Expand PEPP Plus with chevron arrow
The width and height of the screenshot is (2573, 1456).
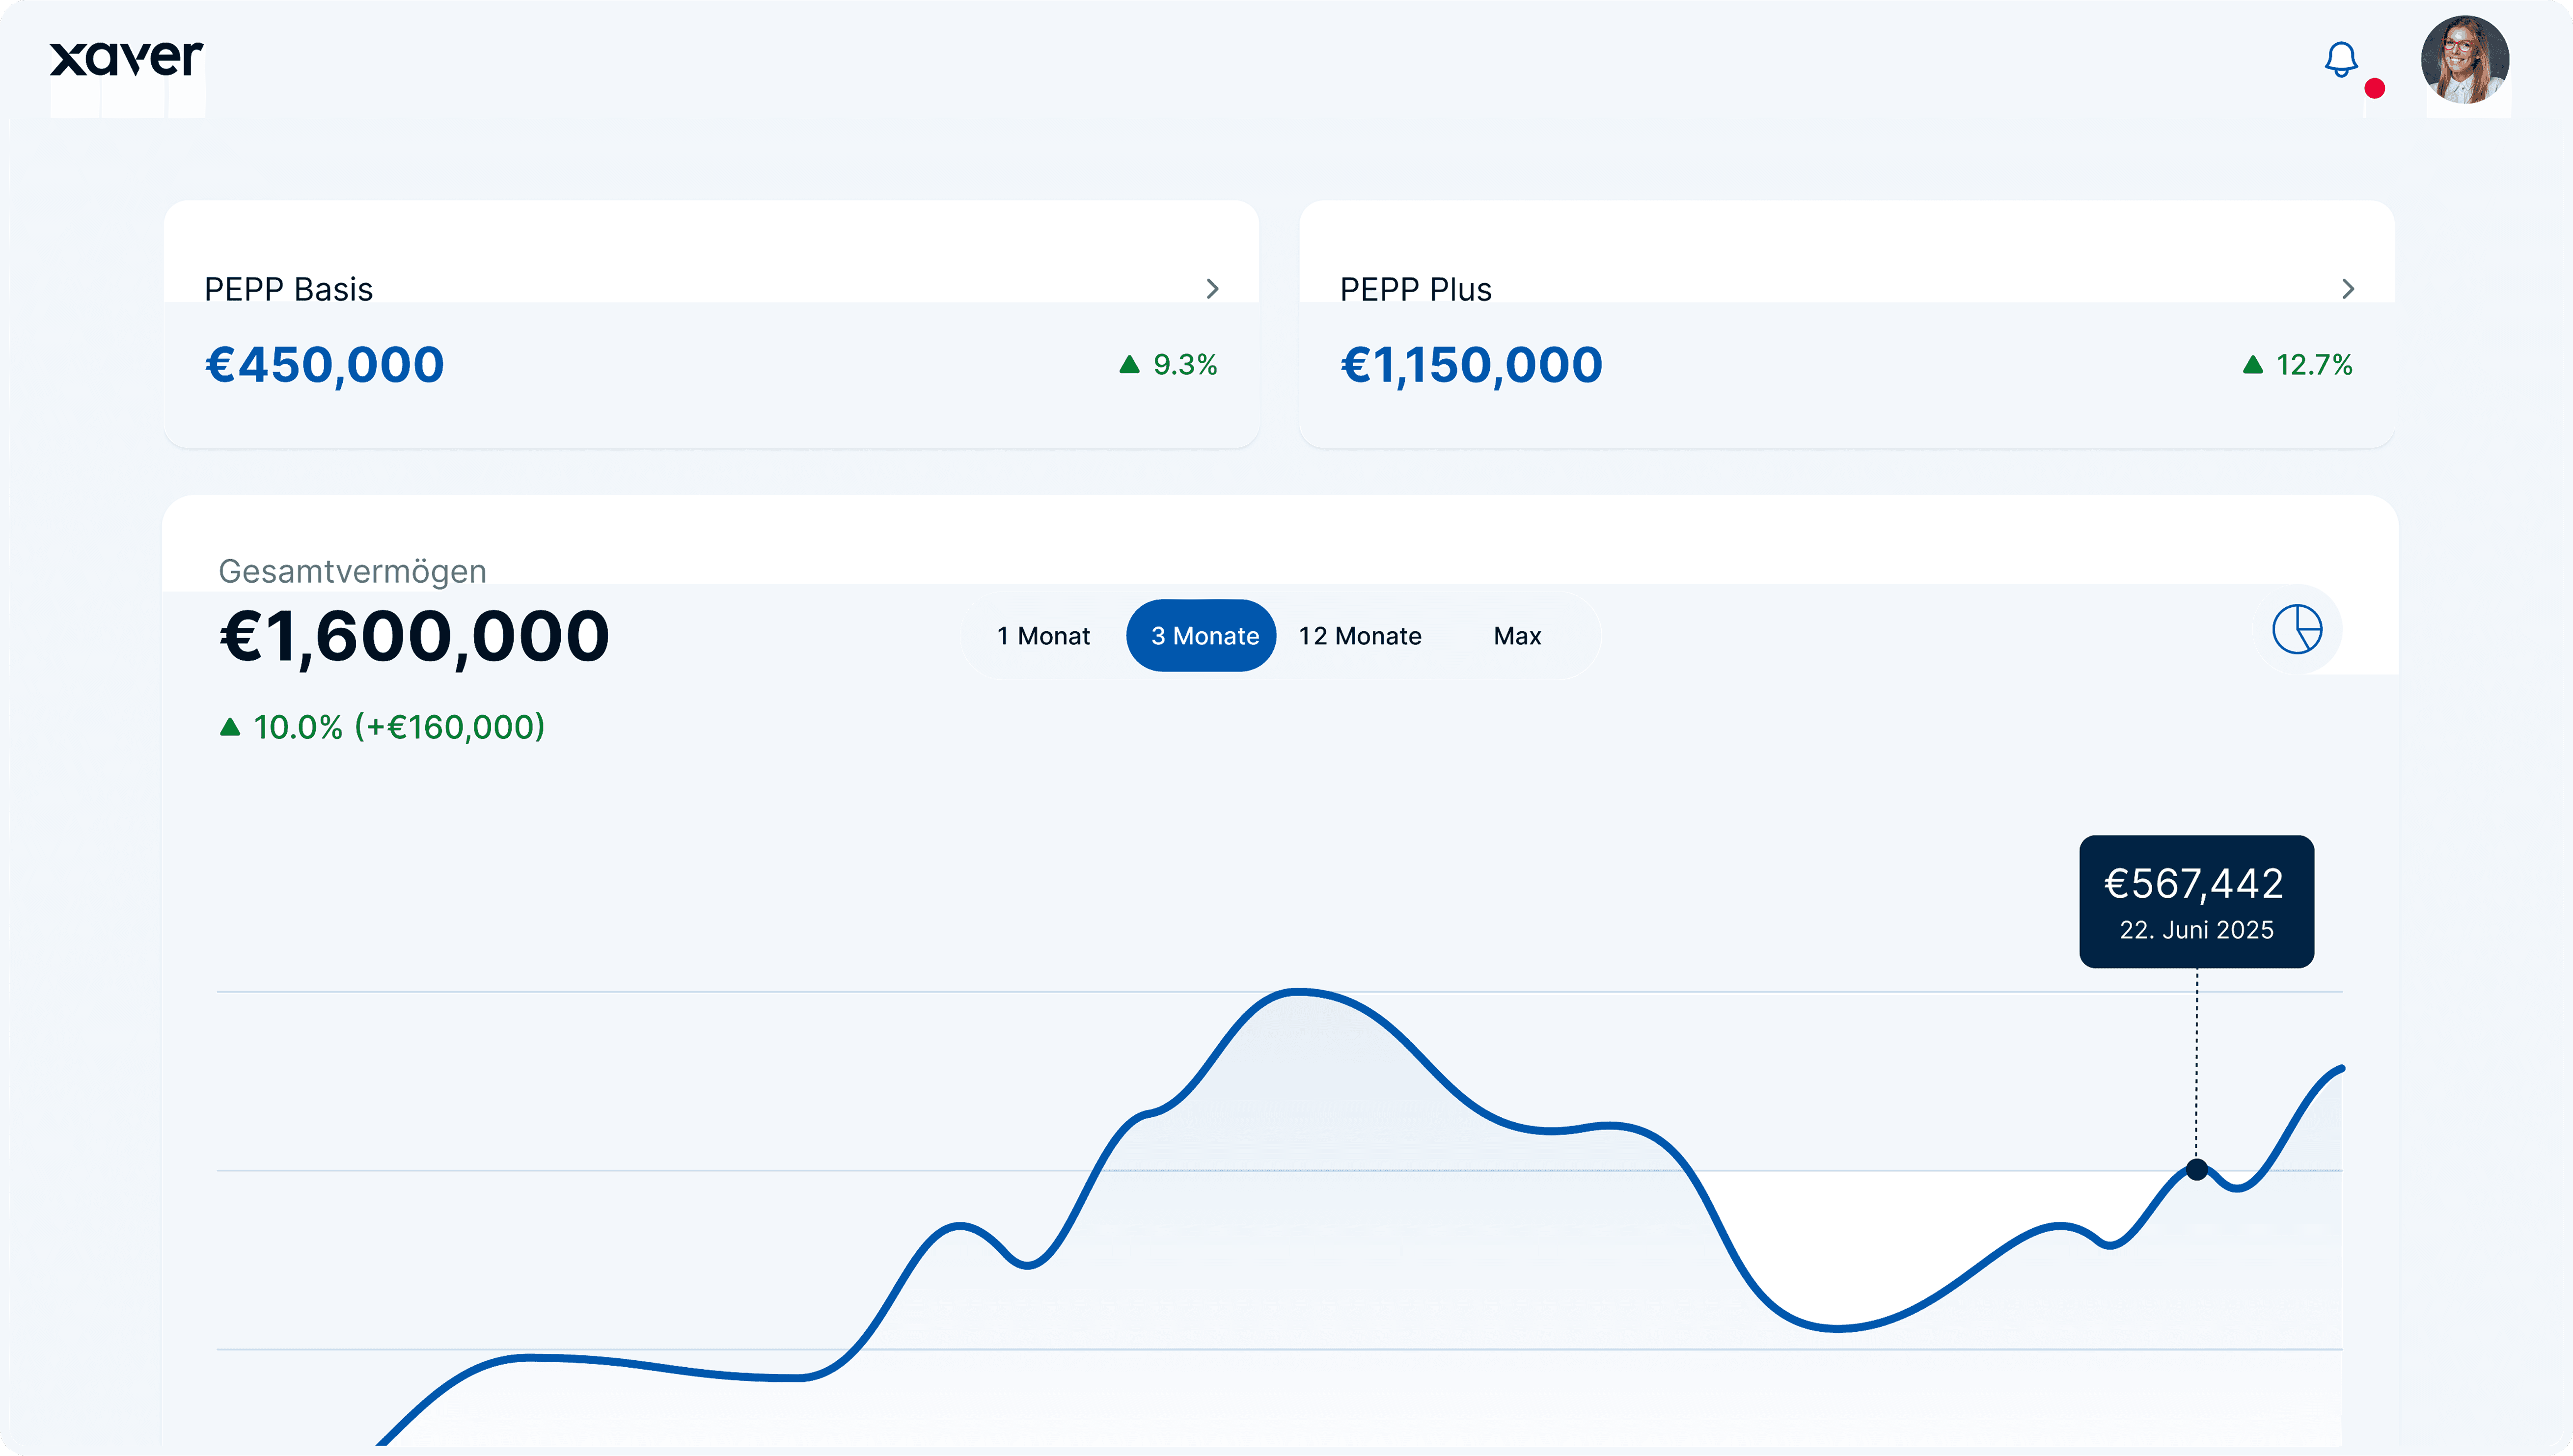2348,289
